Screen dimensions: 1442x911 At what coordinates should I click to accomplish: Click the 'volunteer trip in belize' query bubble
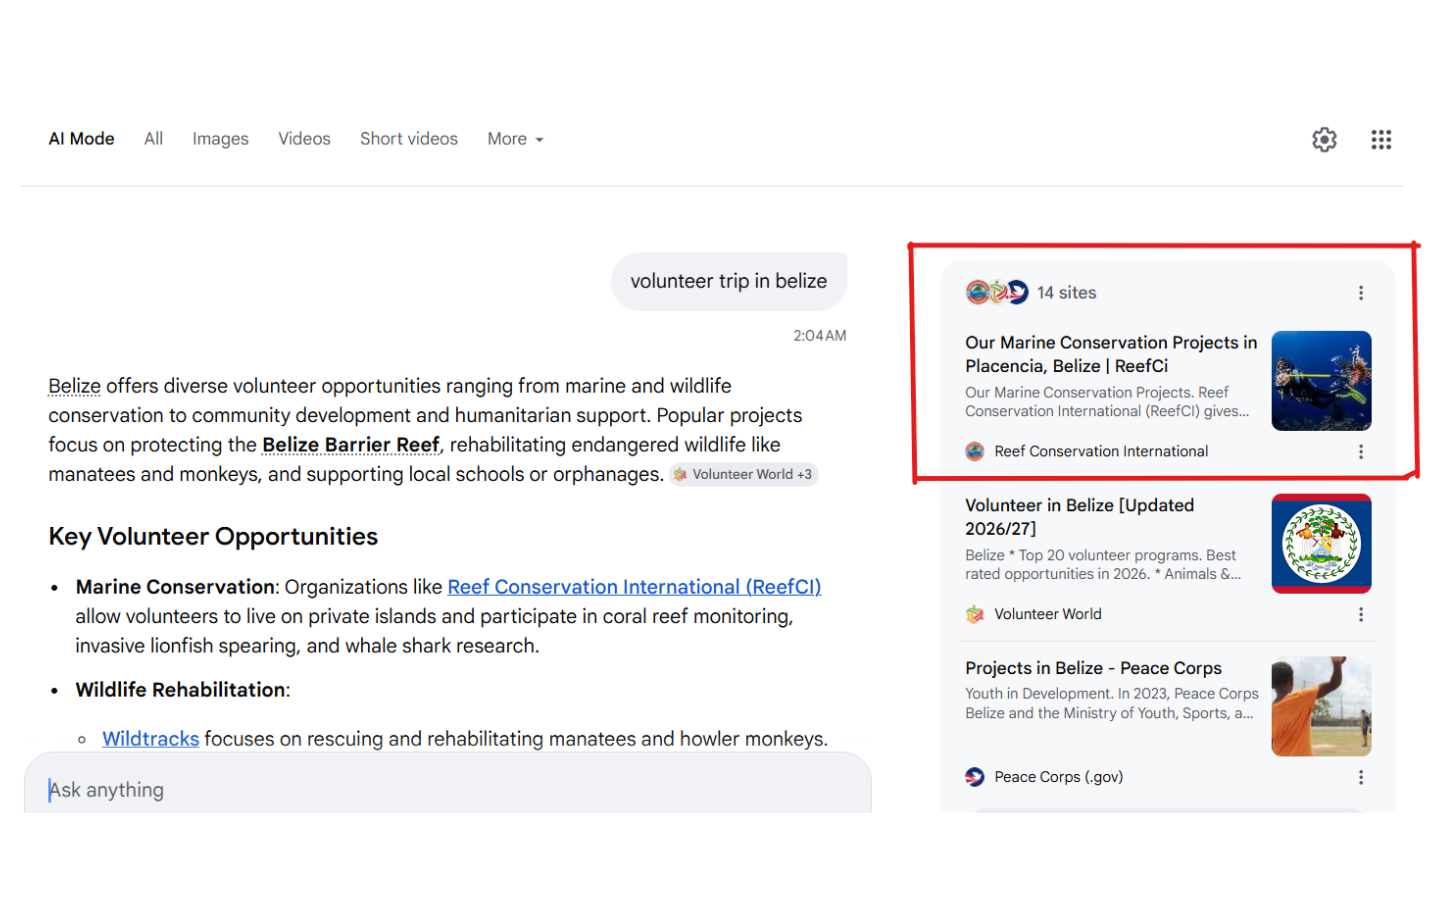(729, 281)
